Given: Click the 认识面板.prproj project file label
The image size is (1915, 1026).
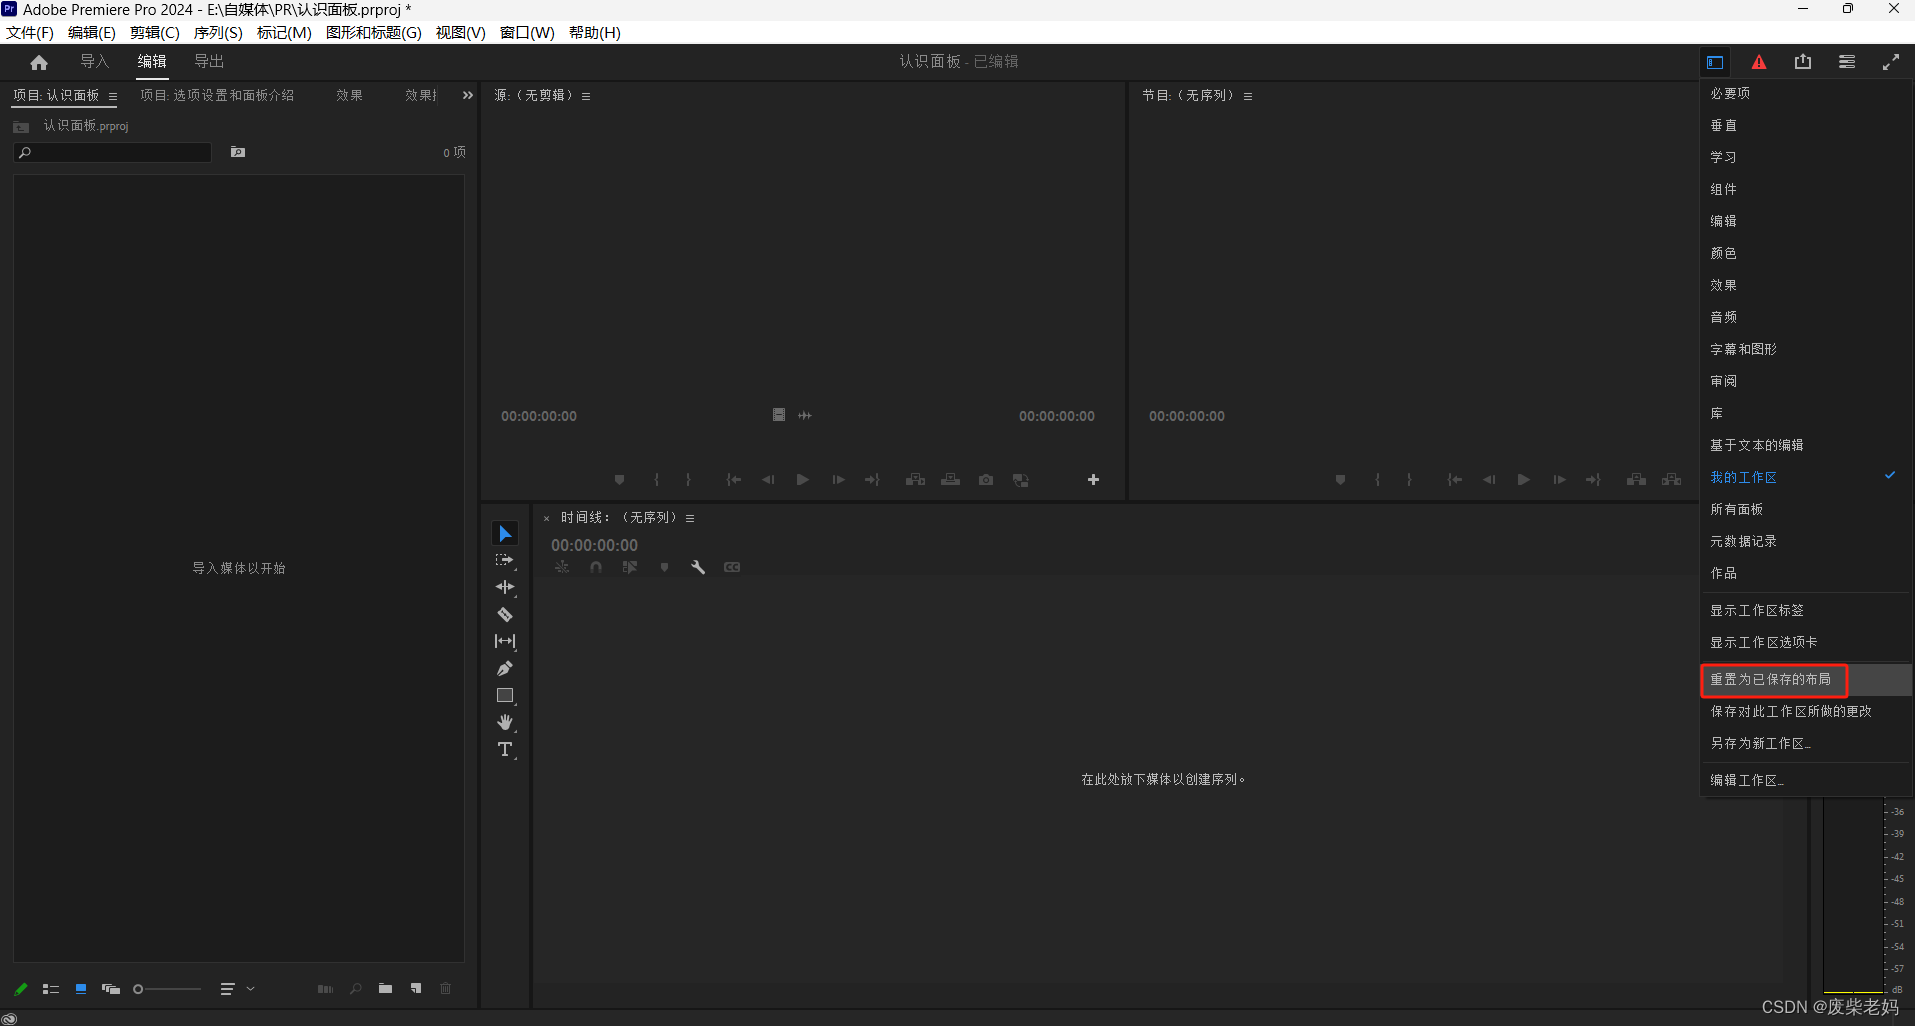Looking at the screenshot, I should coord(86,126).
